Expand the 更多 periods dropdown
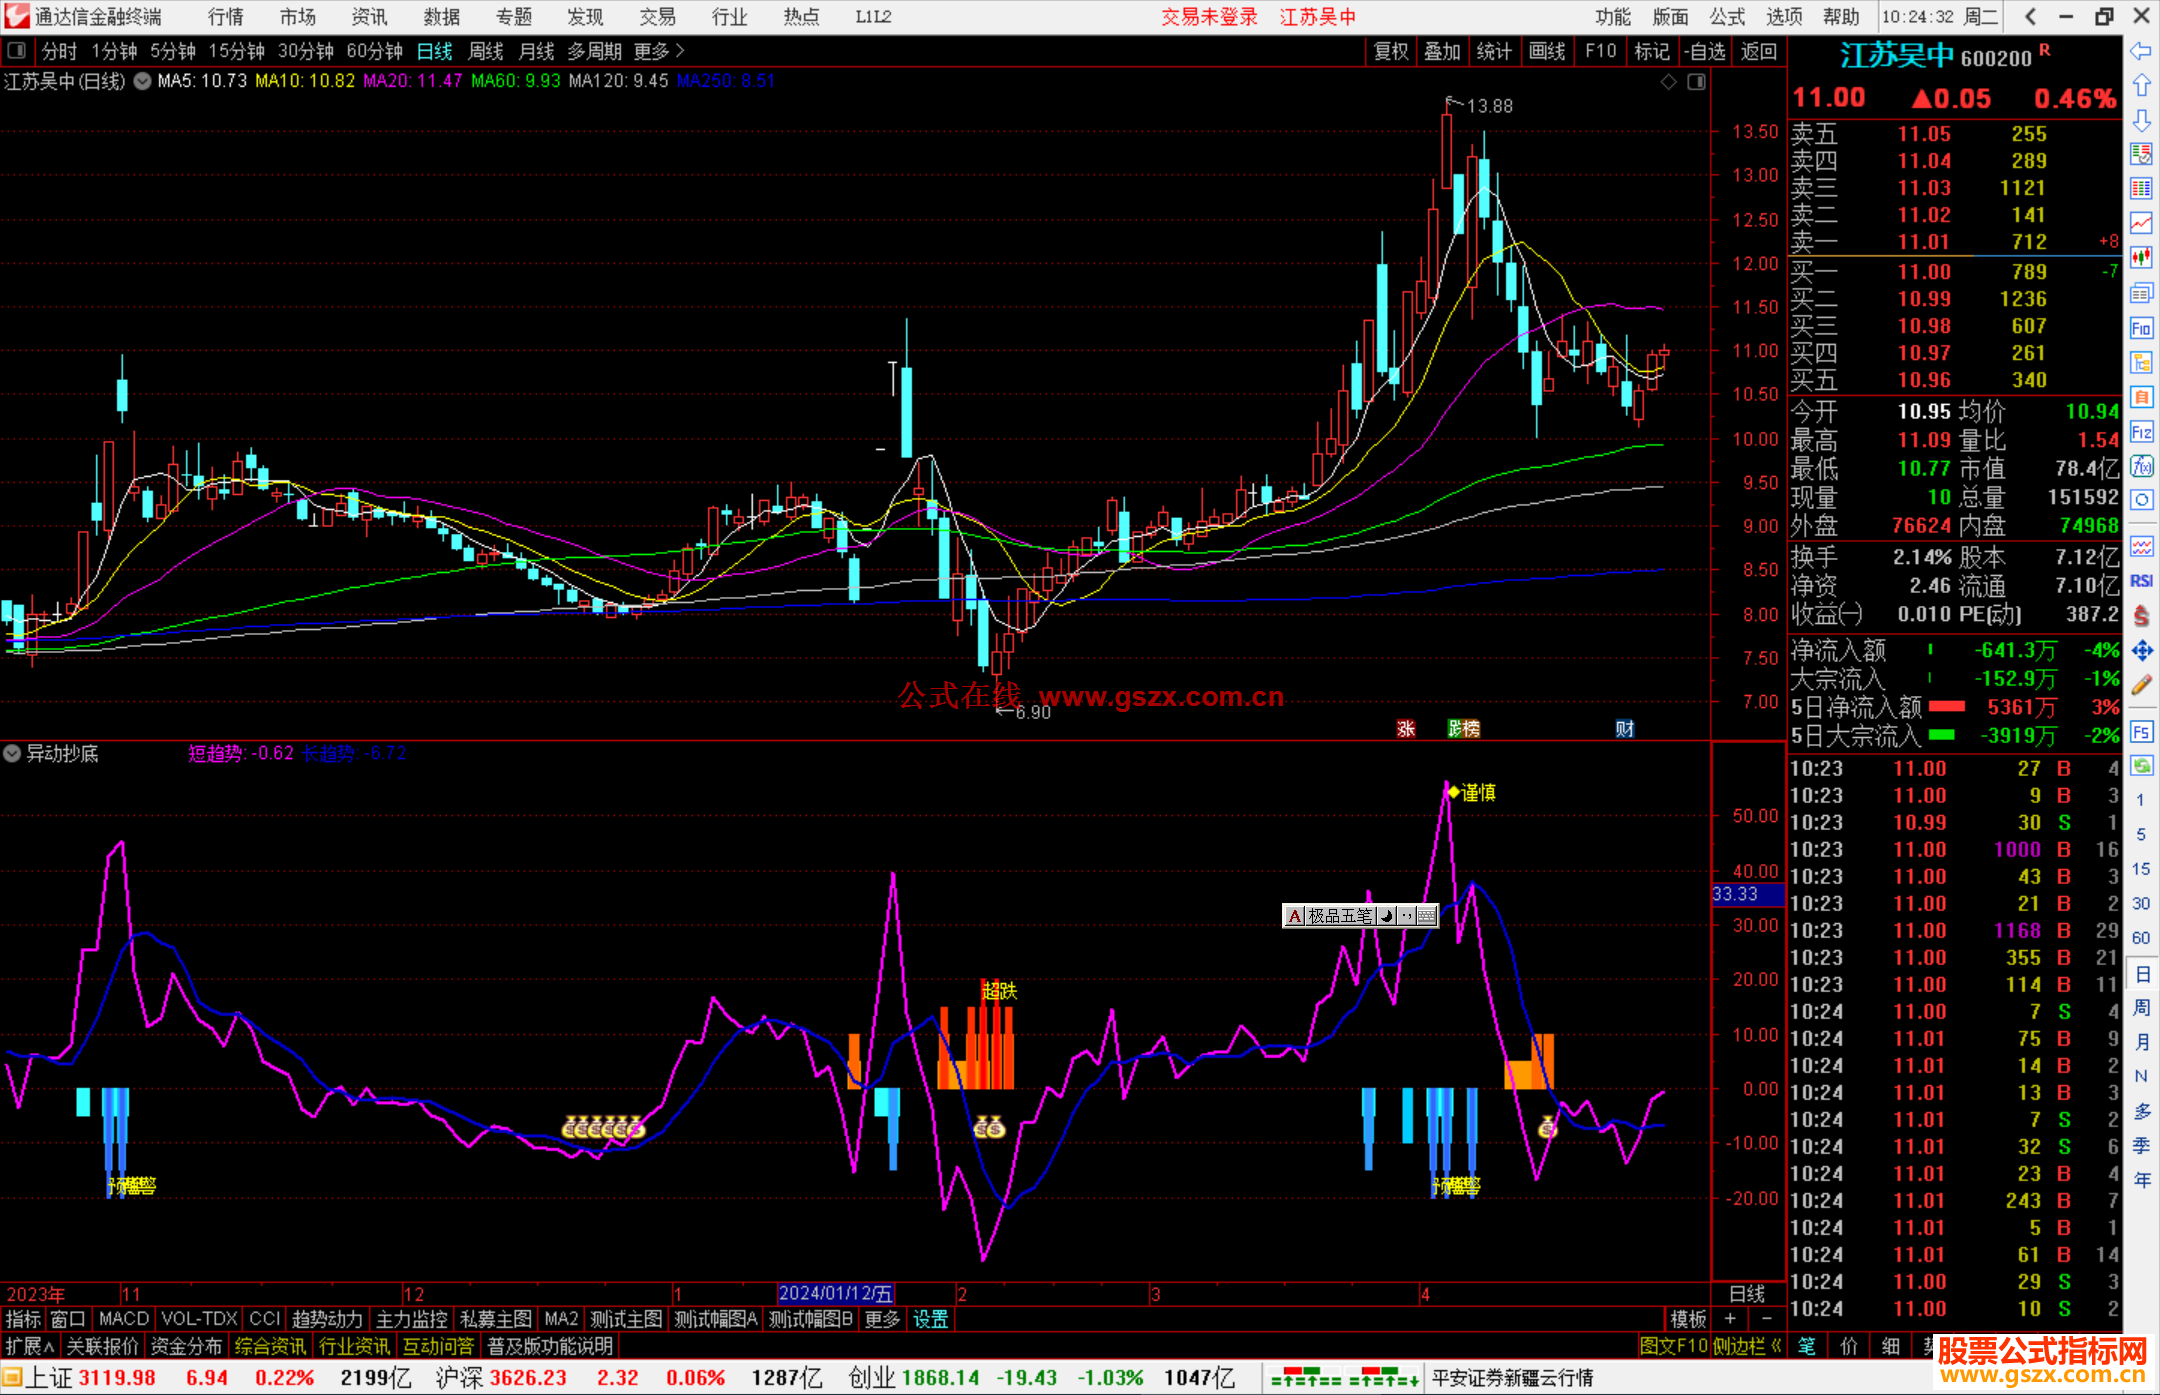This screenshot has height=1395, width=2160. [659, 51]
